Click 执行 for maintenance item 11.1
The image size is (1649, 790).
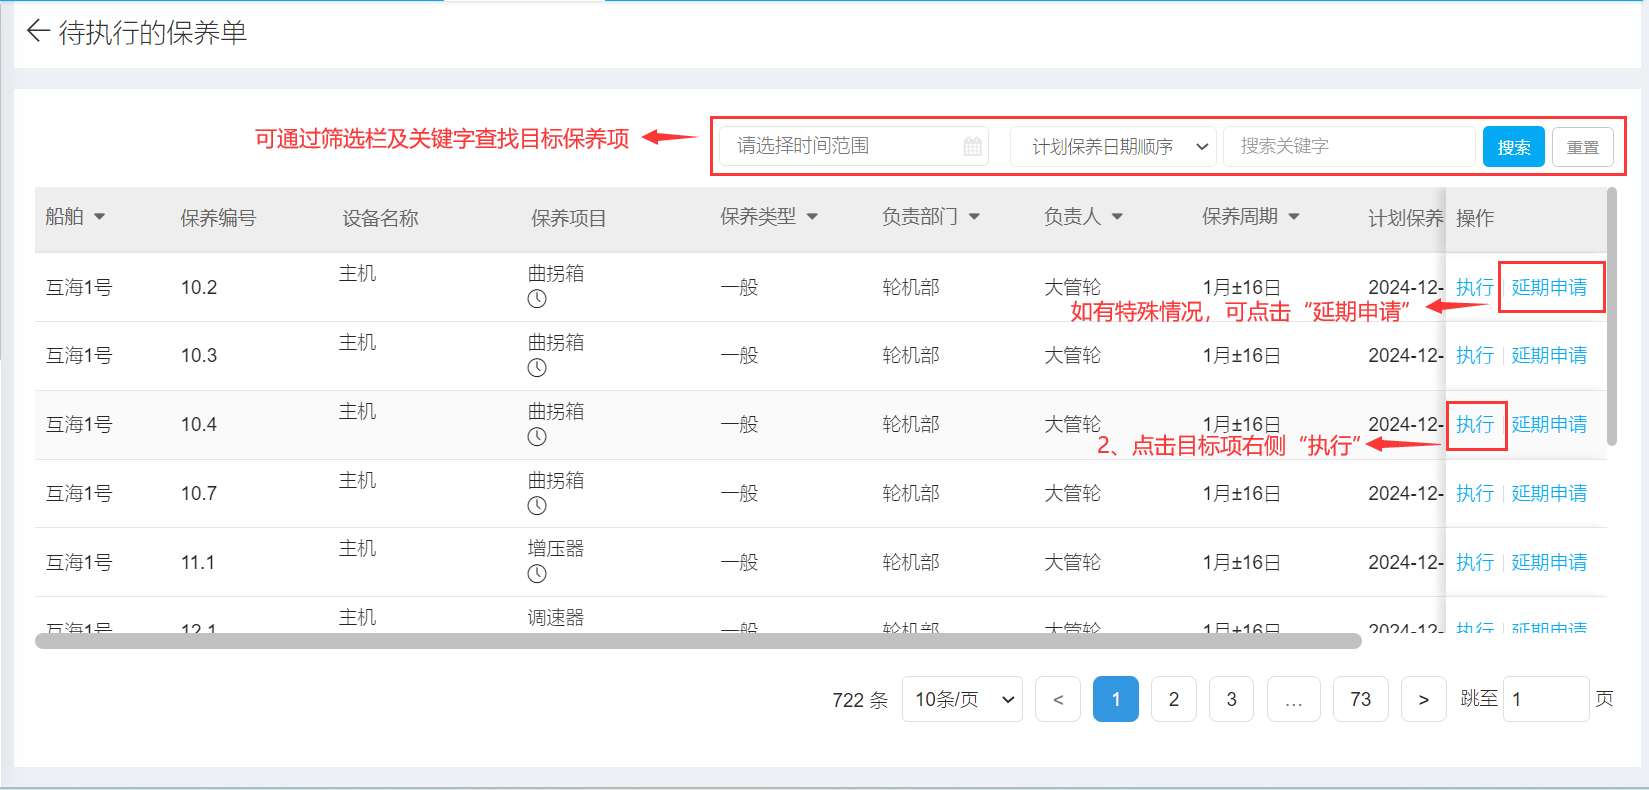[1475, 562]
